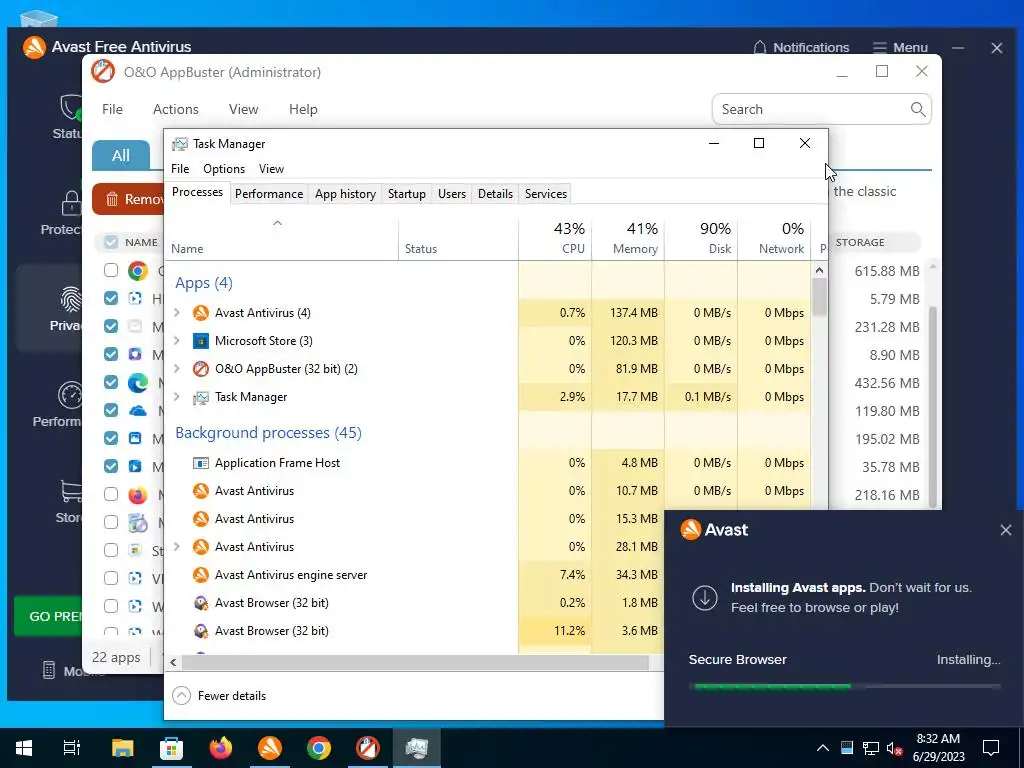Open the Actions menu in AppBuster

pos(176,109)
